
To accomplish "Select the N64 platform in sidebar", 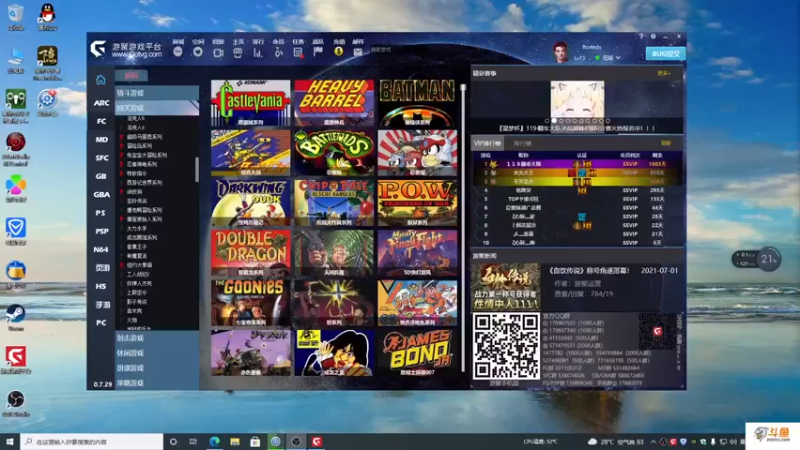I will coord(101,249).
